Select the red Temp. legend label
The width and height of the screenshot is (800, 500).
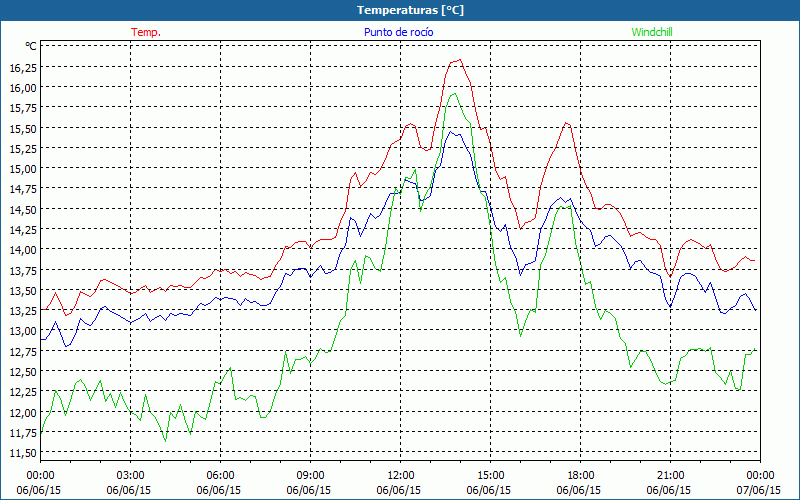[145, 32]
